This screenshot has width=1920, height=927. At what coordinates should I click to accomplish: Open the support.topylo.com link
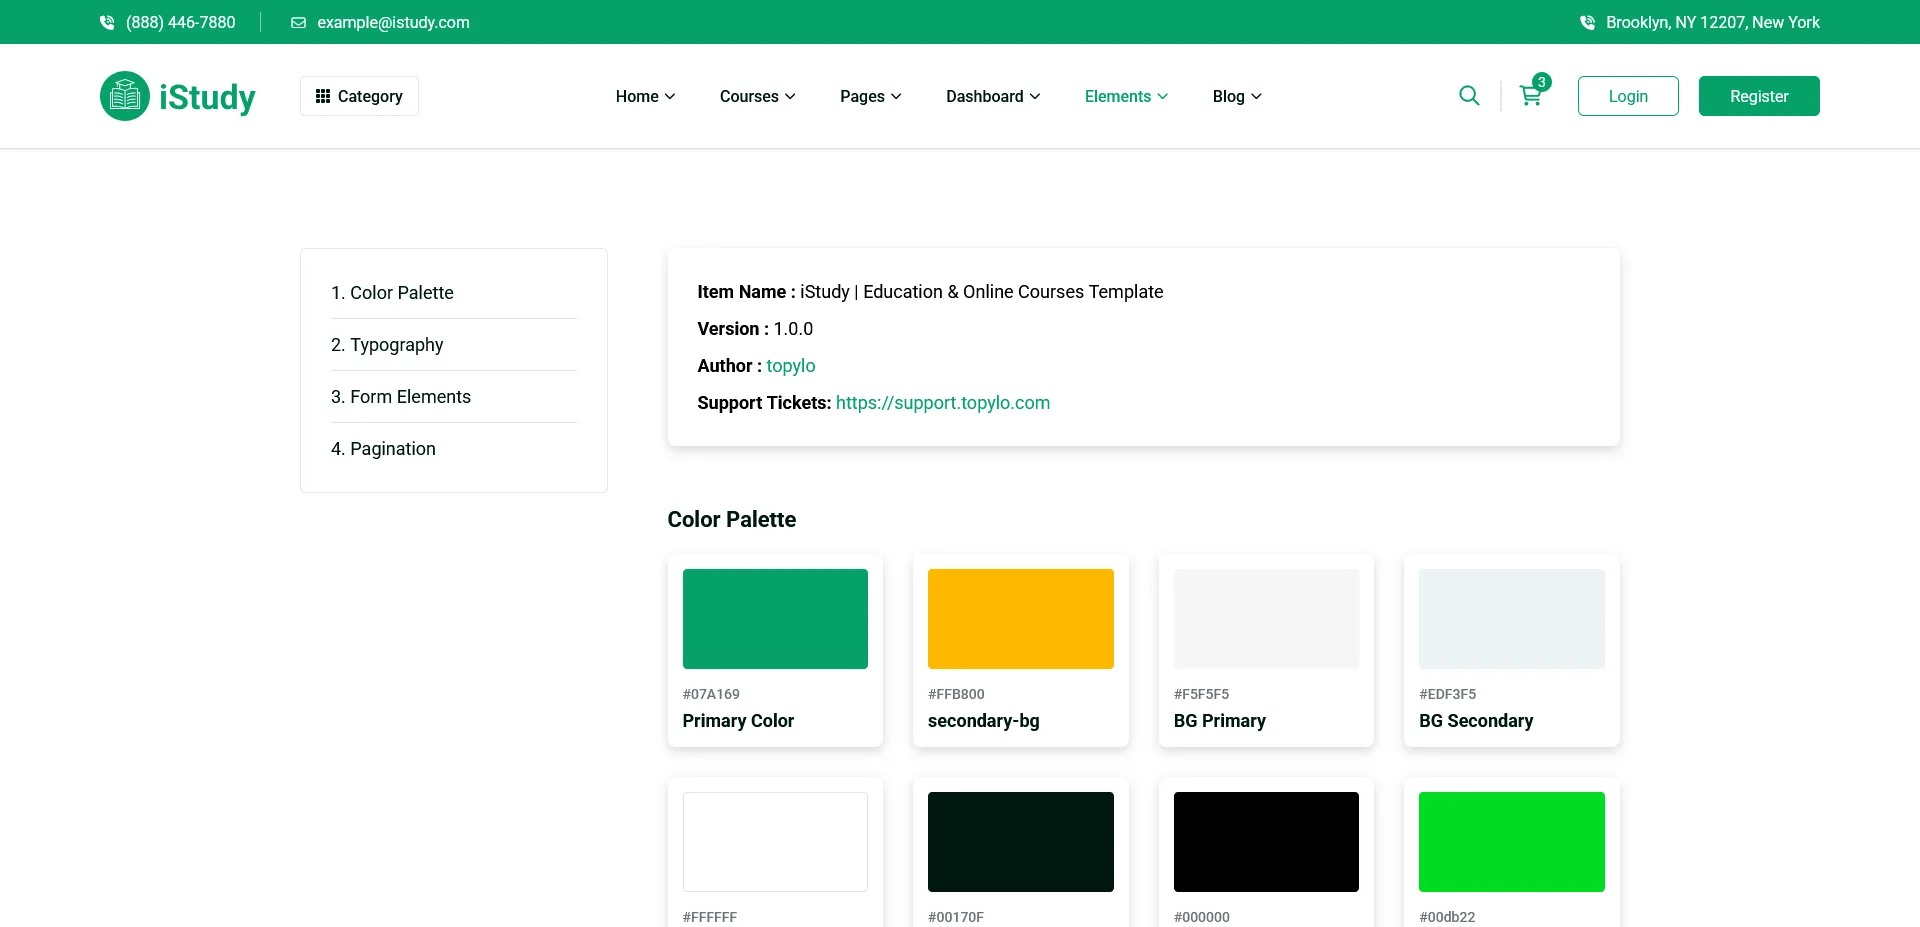[942, 403]
